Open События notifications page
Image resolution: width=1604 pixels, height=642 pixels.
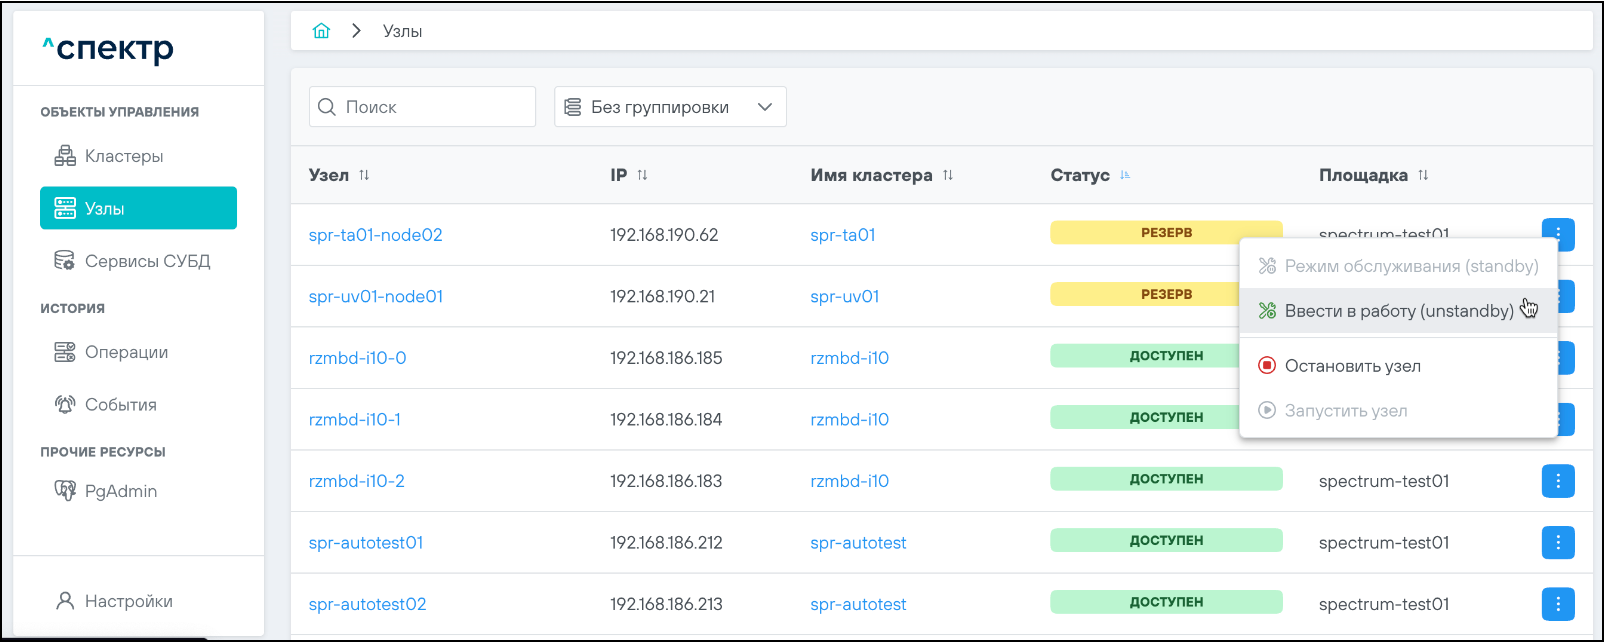(x=120, y=405)
